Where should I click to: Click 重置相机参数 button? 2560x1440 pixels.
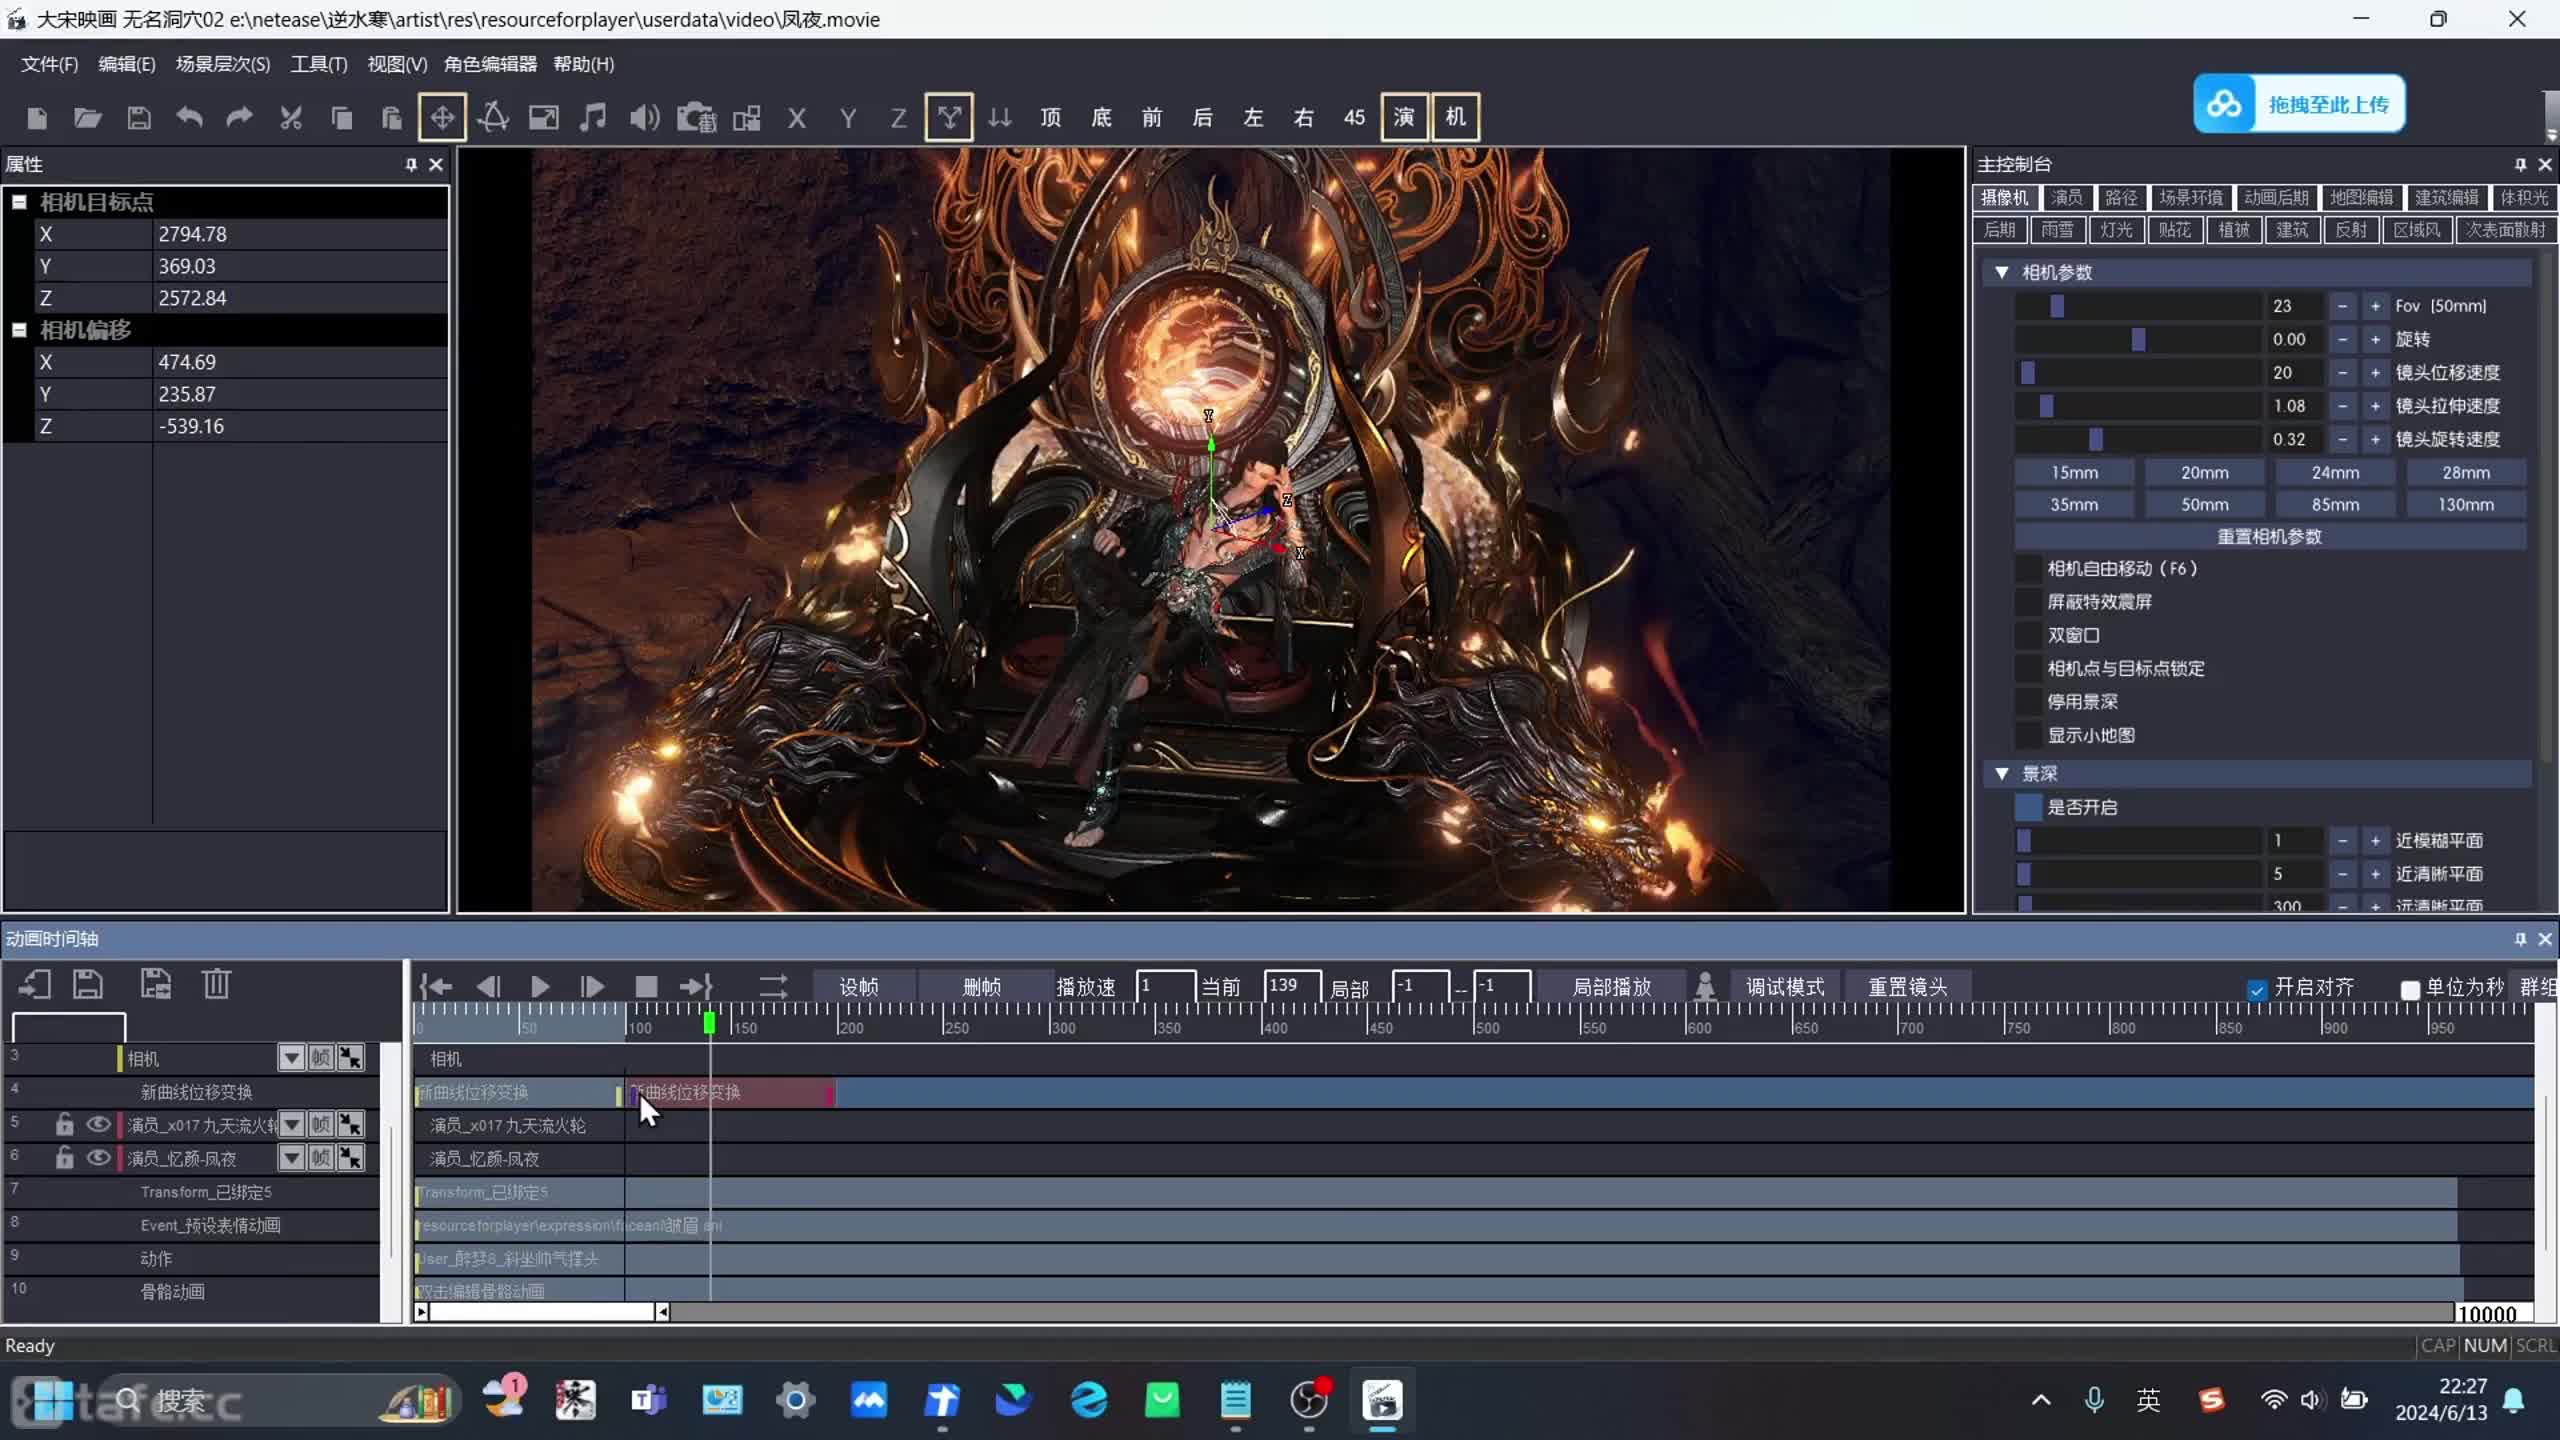[x=2269, y=537]
